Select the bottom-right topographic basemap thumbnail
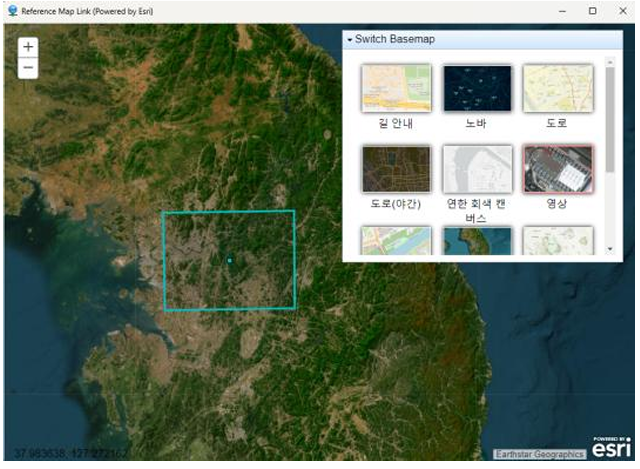The height and width of the screenshot is (469, 640). click(x=558, y=241)
